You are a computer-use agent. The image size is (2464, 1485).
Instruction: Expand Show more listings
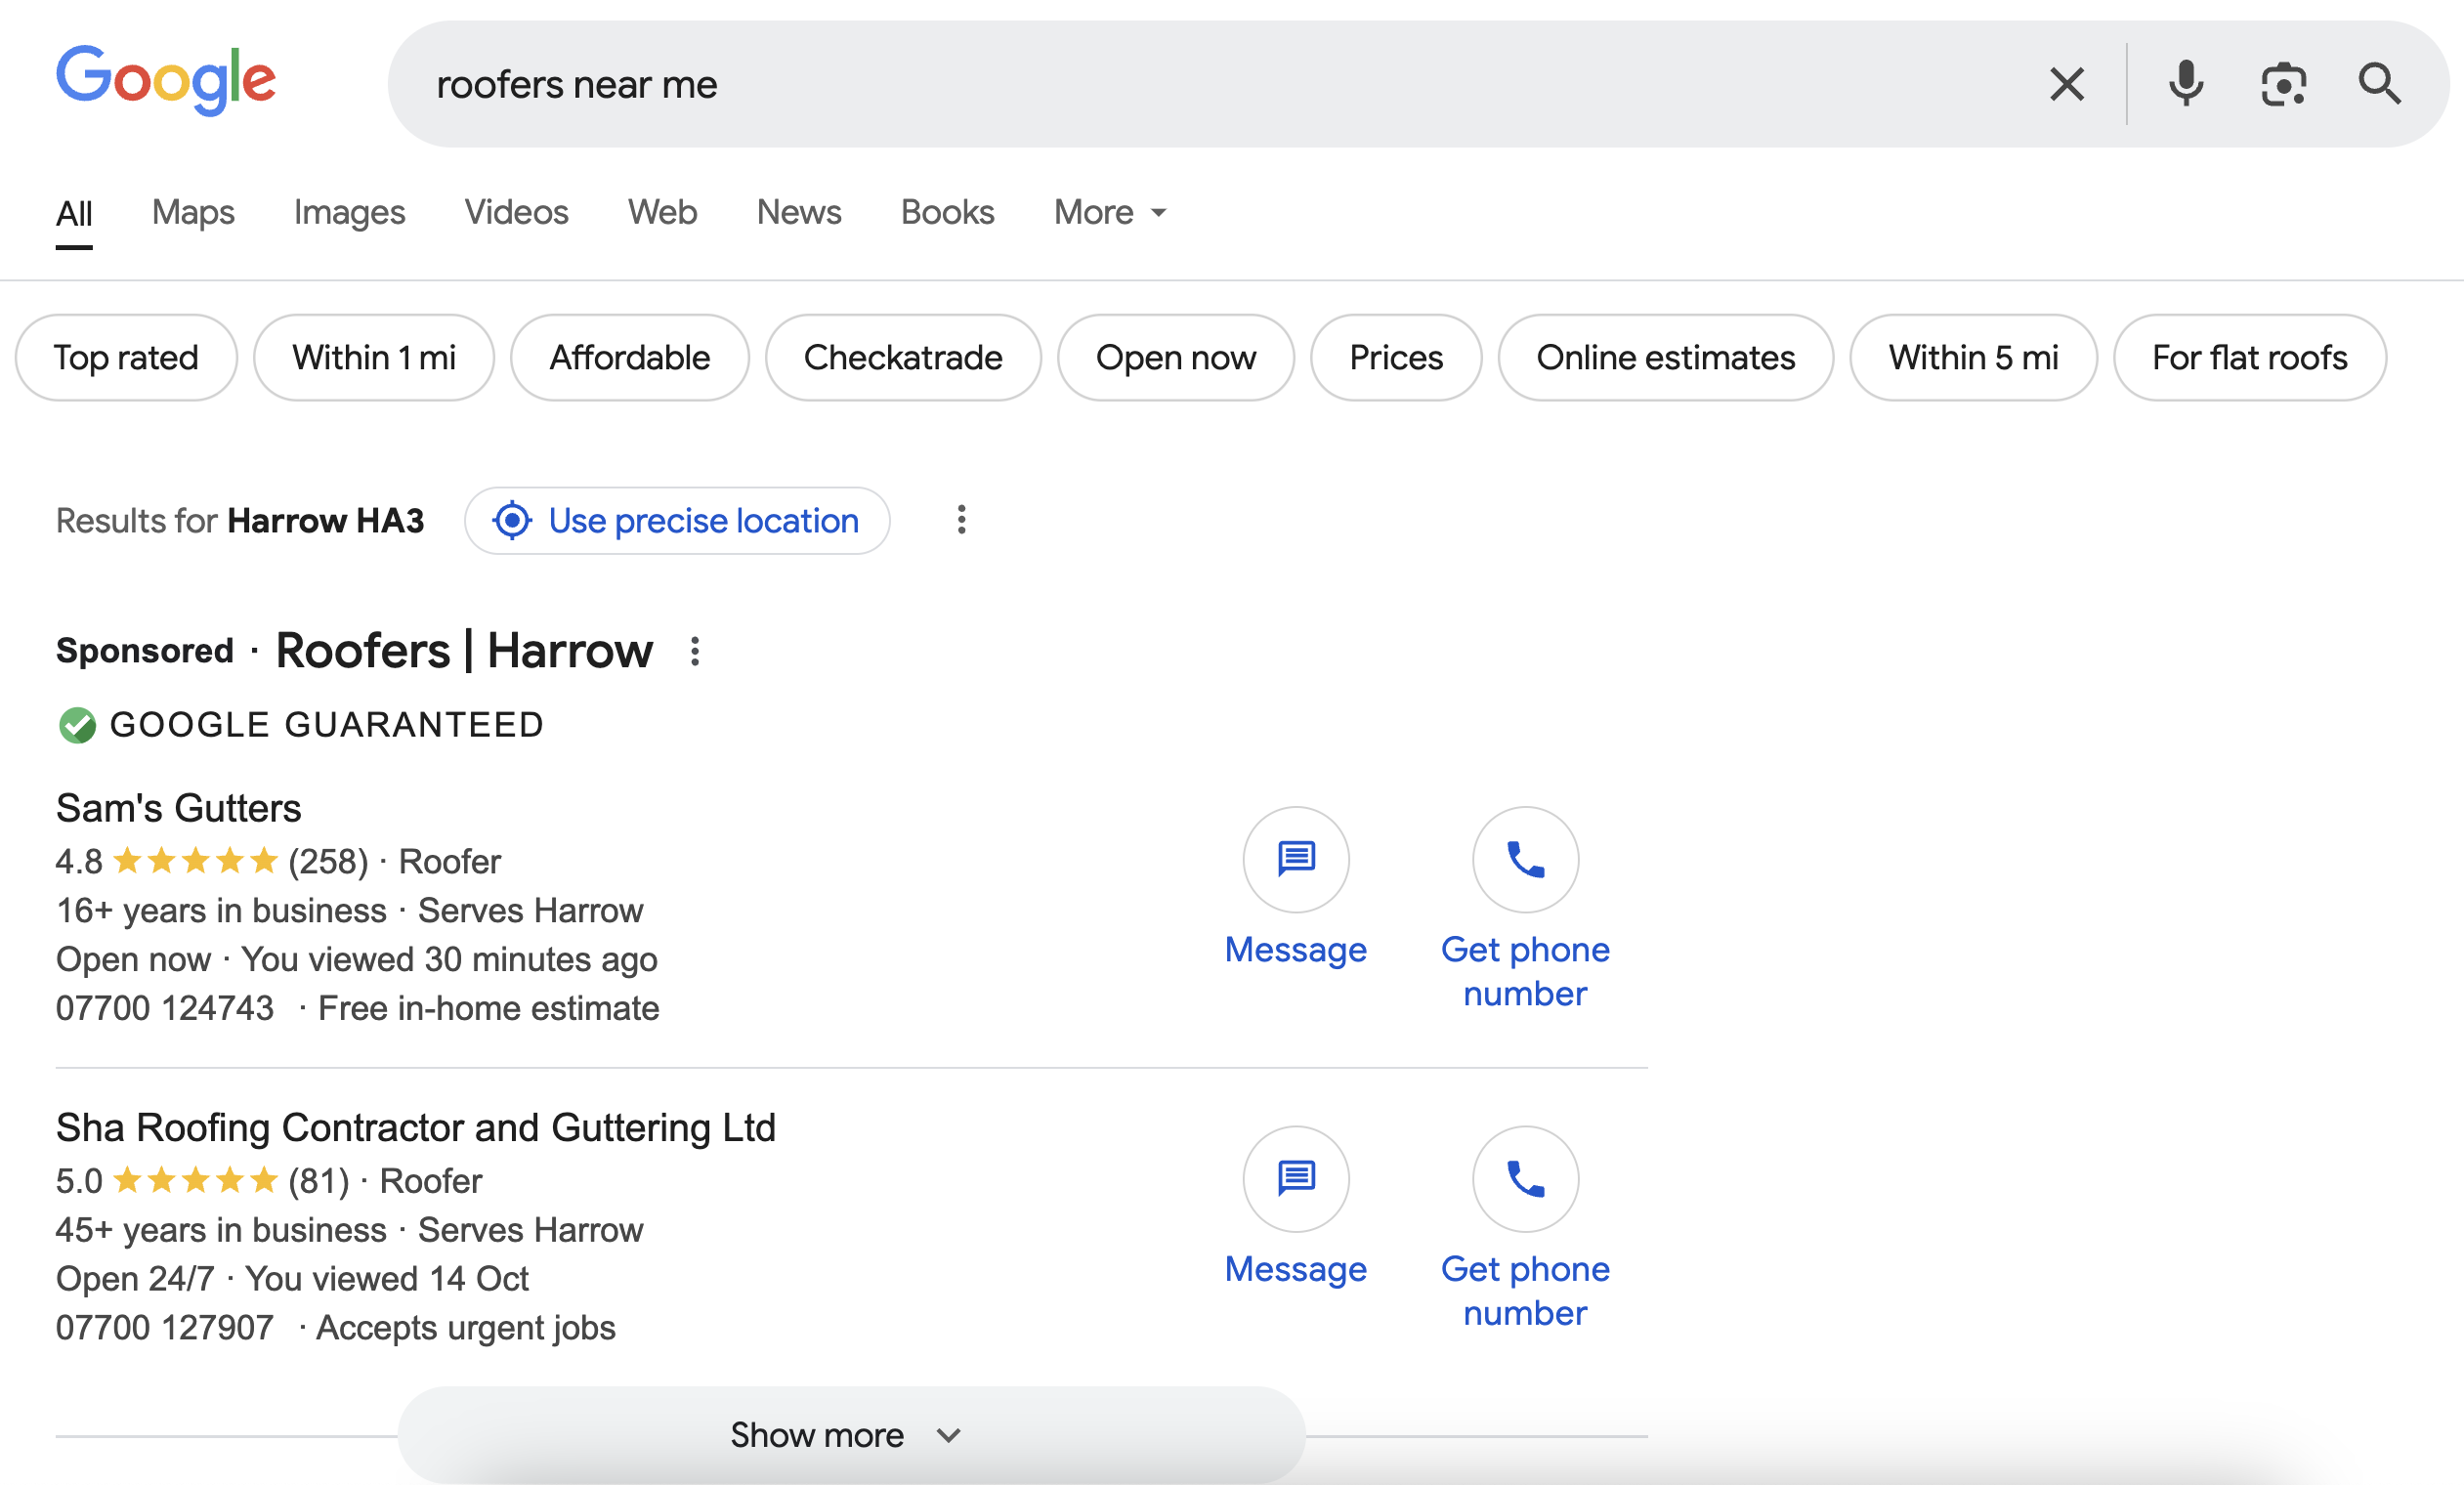[x=851, y=1435]
